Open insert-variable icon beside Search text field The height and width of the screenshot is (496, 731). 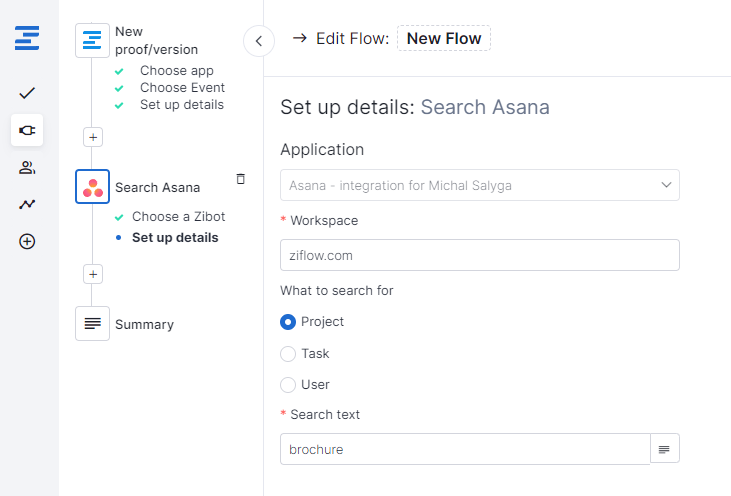(x=664, y=449)
